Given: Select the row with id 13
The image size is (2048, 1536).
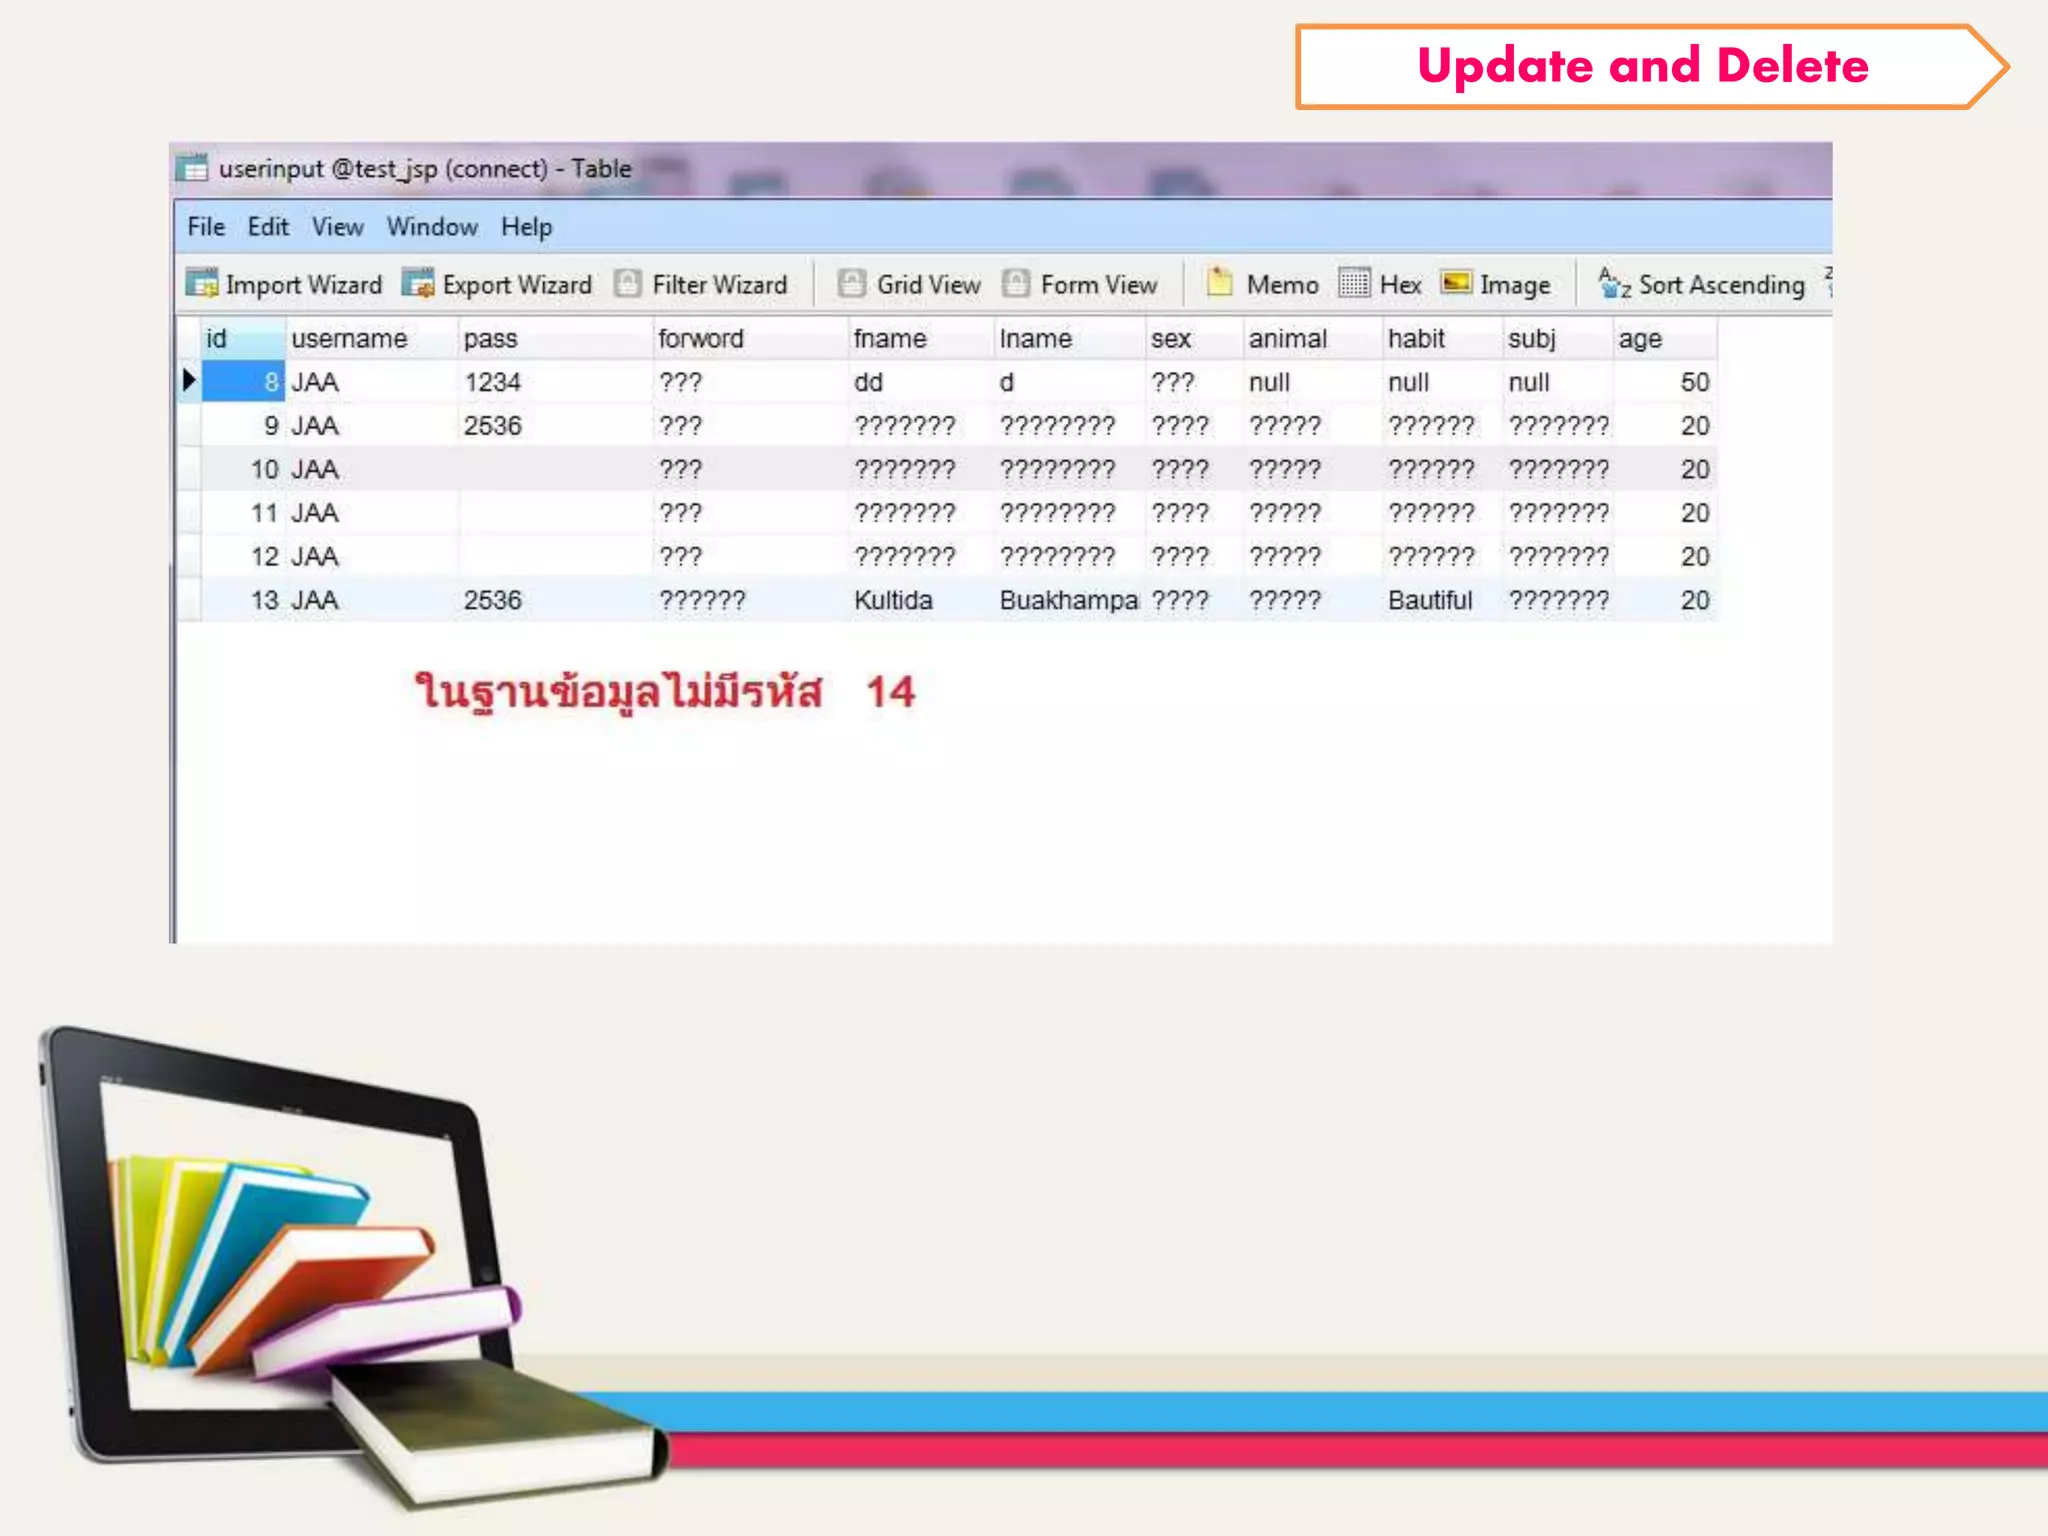Looking at the screenshot, I should point(265,600).
